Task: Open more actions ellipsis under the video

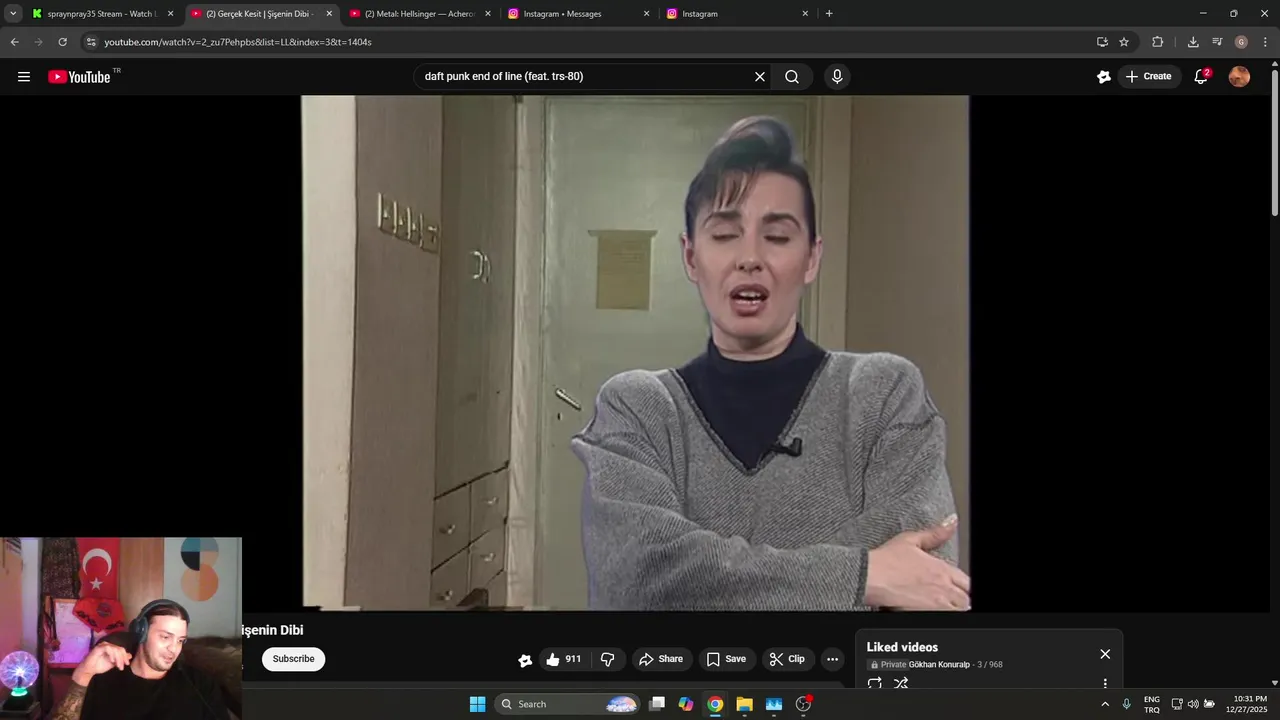Action: pyautogui.click(x=832, y=659)
